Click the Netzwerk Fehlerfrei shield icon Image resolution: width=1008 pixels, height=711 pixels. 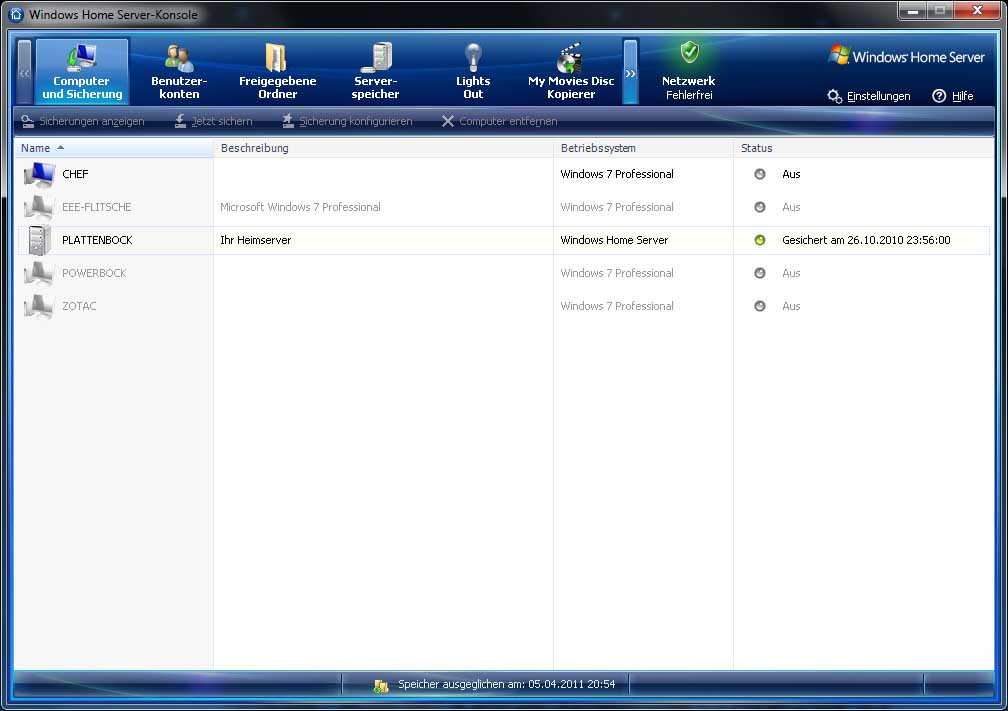pos(689,53)
